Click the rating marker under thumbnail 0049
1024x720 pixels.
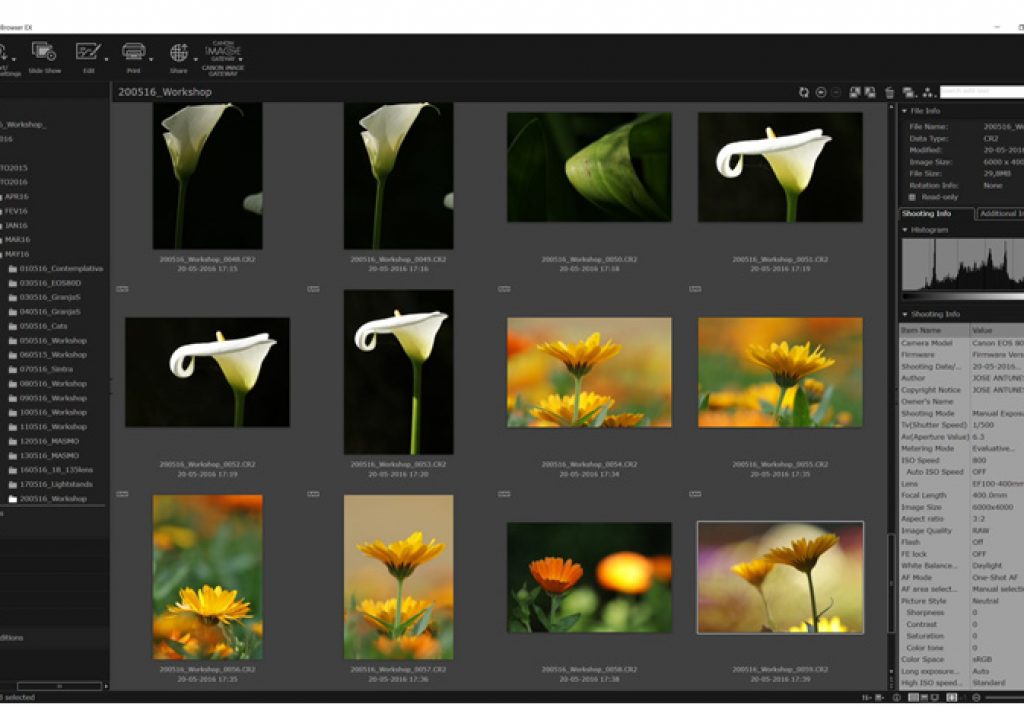click(x=313, y=289)
